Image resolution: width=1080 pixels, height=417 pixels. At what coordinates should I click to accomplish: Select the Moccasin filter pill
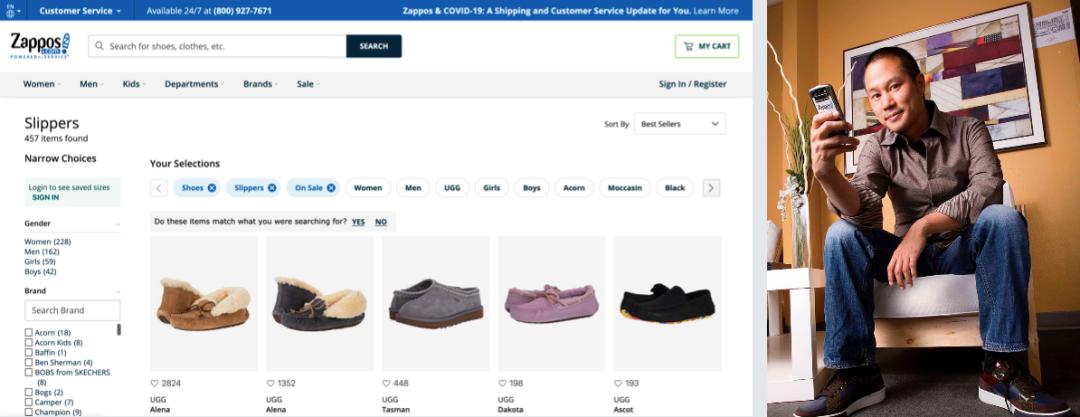[625, 187]
